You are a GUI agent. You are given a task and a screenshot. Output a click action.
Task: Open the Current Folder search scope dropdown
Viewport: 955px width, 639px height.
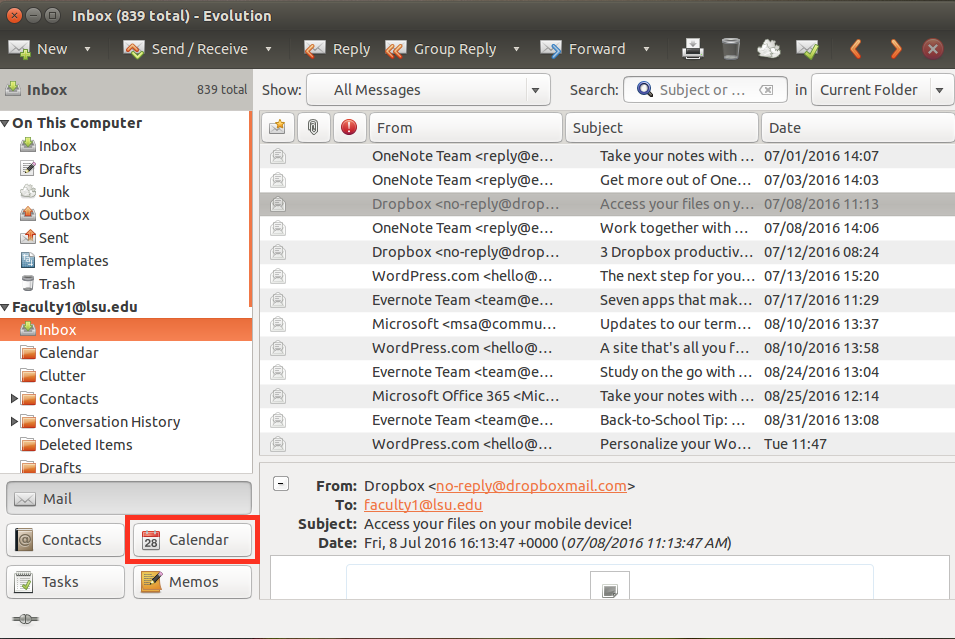click(938, 90)
